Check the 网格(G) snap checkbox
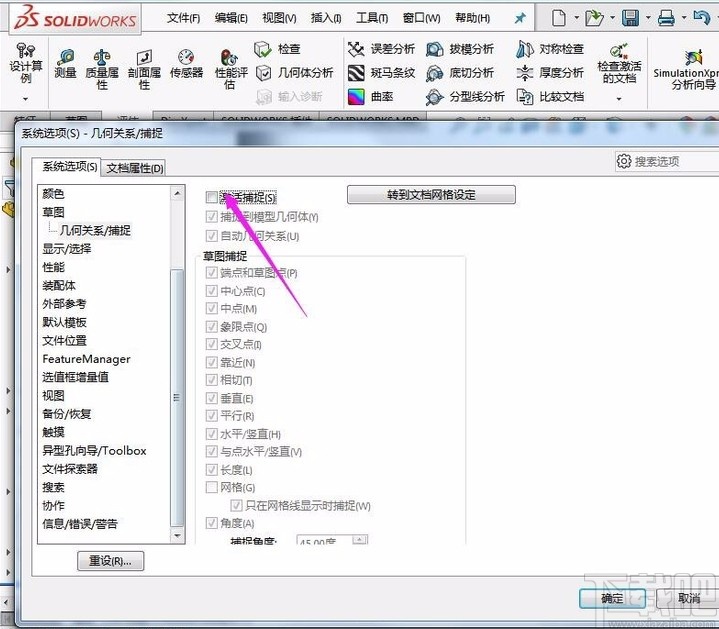Image resolution: width=719 pixels, height=629 pixels. (x=211, y=487)
